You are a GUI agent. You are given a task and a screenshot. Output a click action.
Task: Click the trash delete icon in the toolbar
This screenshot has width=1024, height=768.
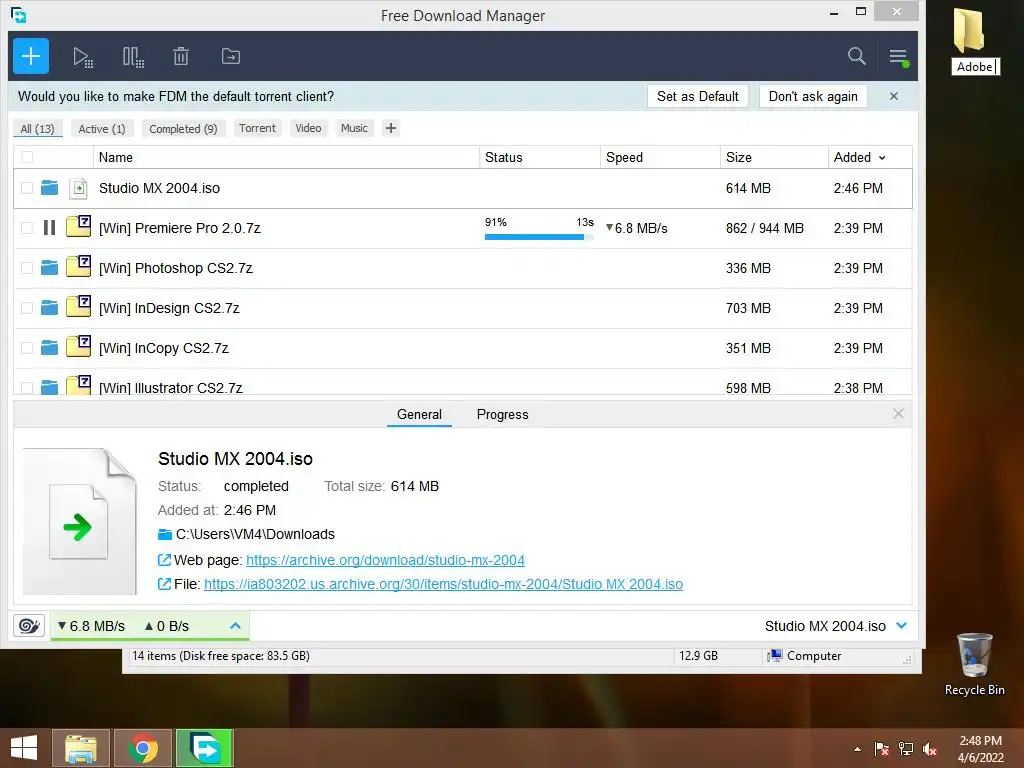point(181,57)
